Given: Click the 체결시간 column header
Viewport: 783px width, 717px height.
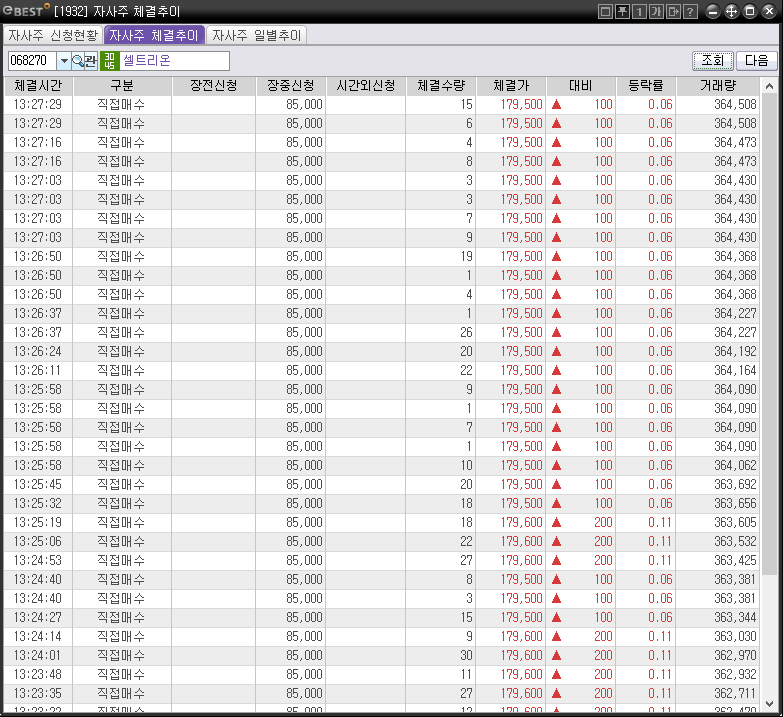Looking at the screenshot, I should coord(38,86).
